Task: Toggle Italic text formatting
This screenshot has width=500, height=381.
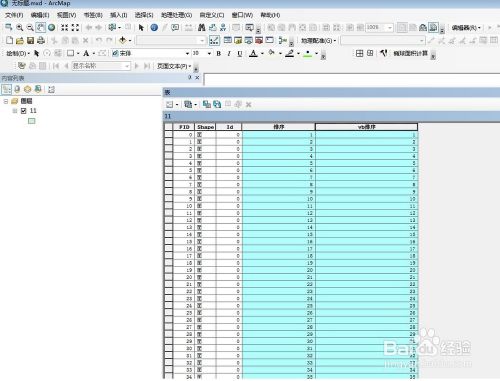Action: [229, 53]
